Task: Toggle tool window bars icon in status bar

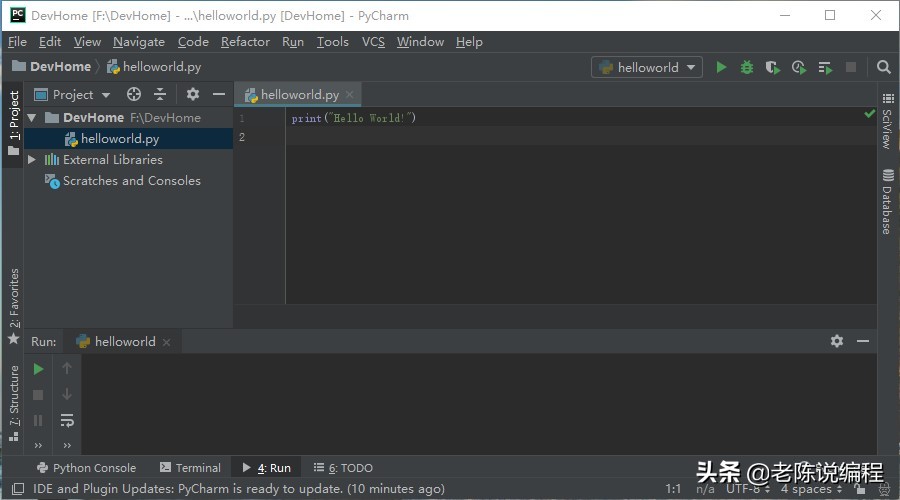Action: [x=17, y=489]
